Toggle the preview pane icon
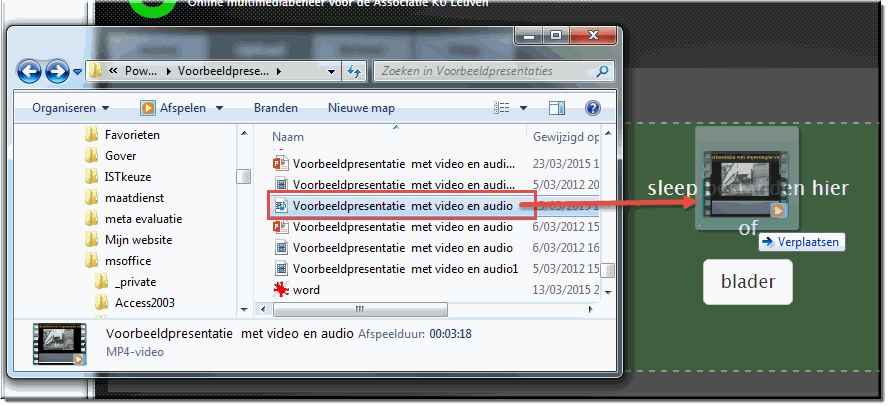This screenshot has height=407, width=889. (557, 108)
